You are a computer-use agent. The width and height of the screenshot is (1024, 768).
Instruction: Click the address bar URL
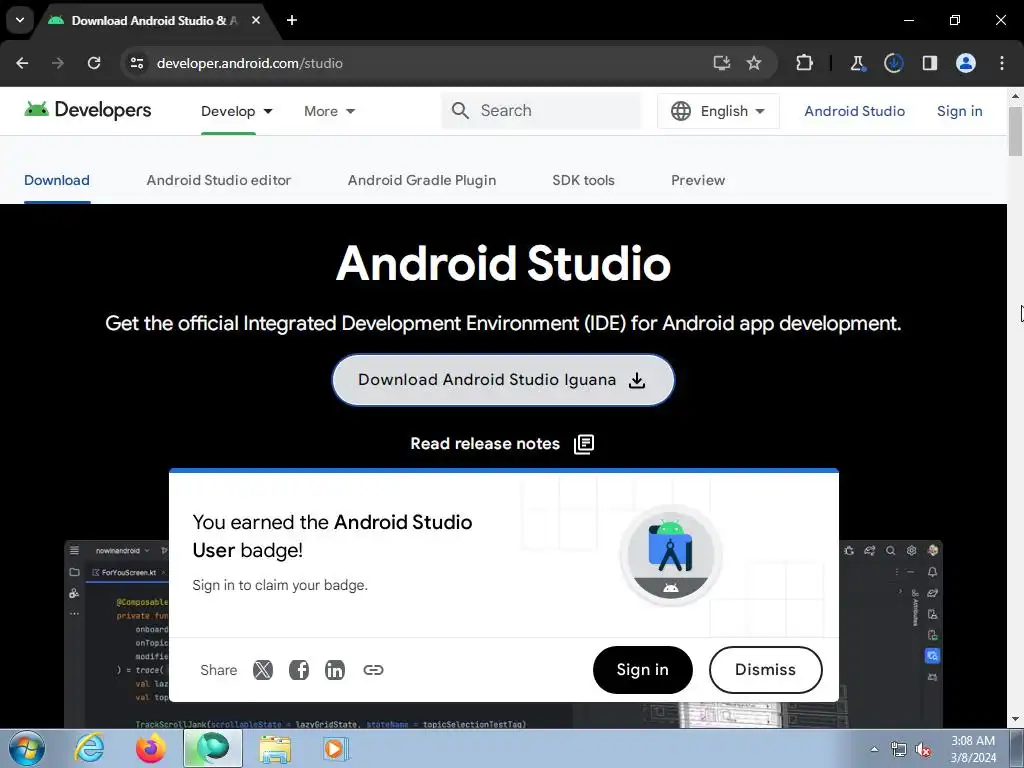[249, 63]
